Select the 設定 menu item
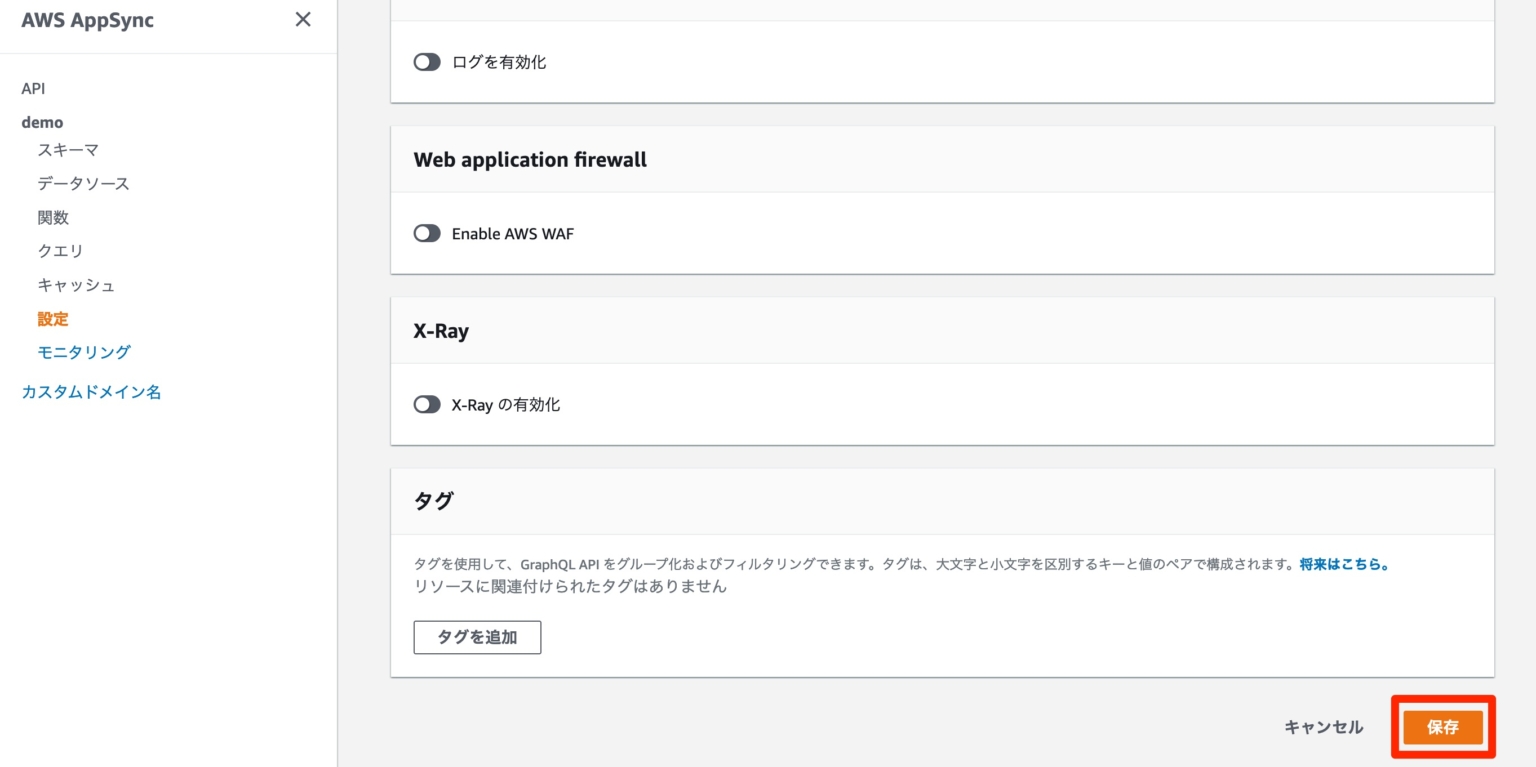 (53, 318)
